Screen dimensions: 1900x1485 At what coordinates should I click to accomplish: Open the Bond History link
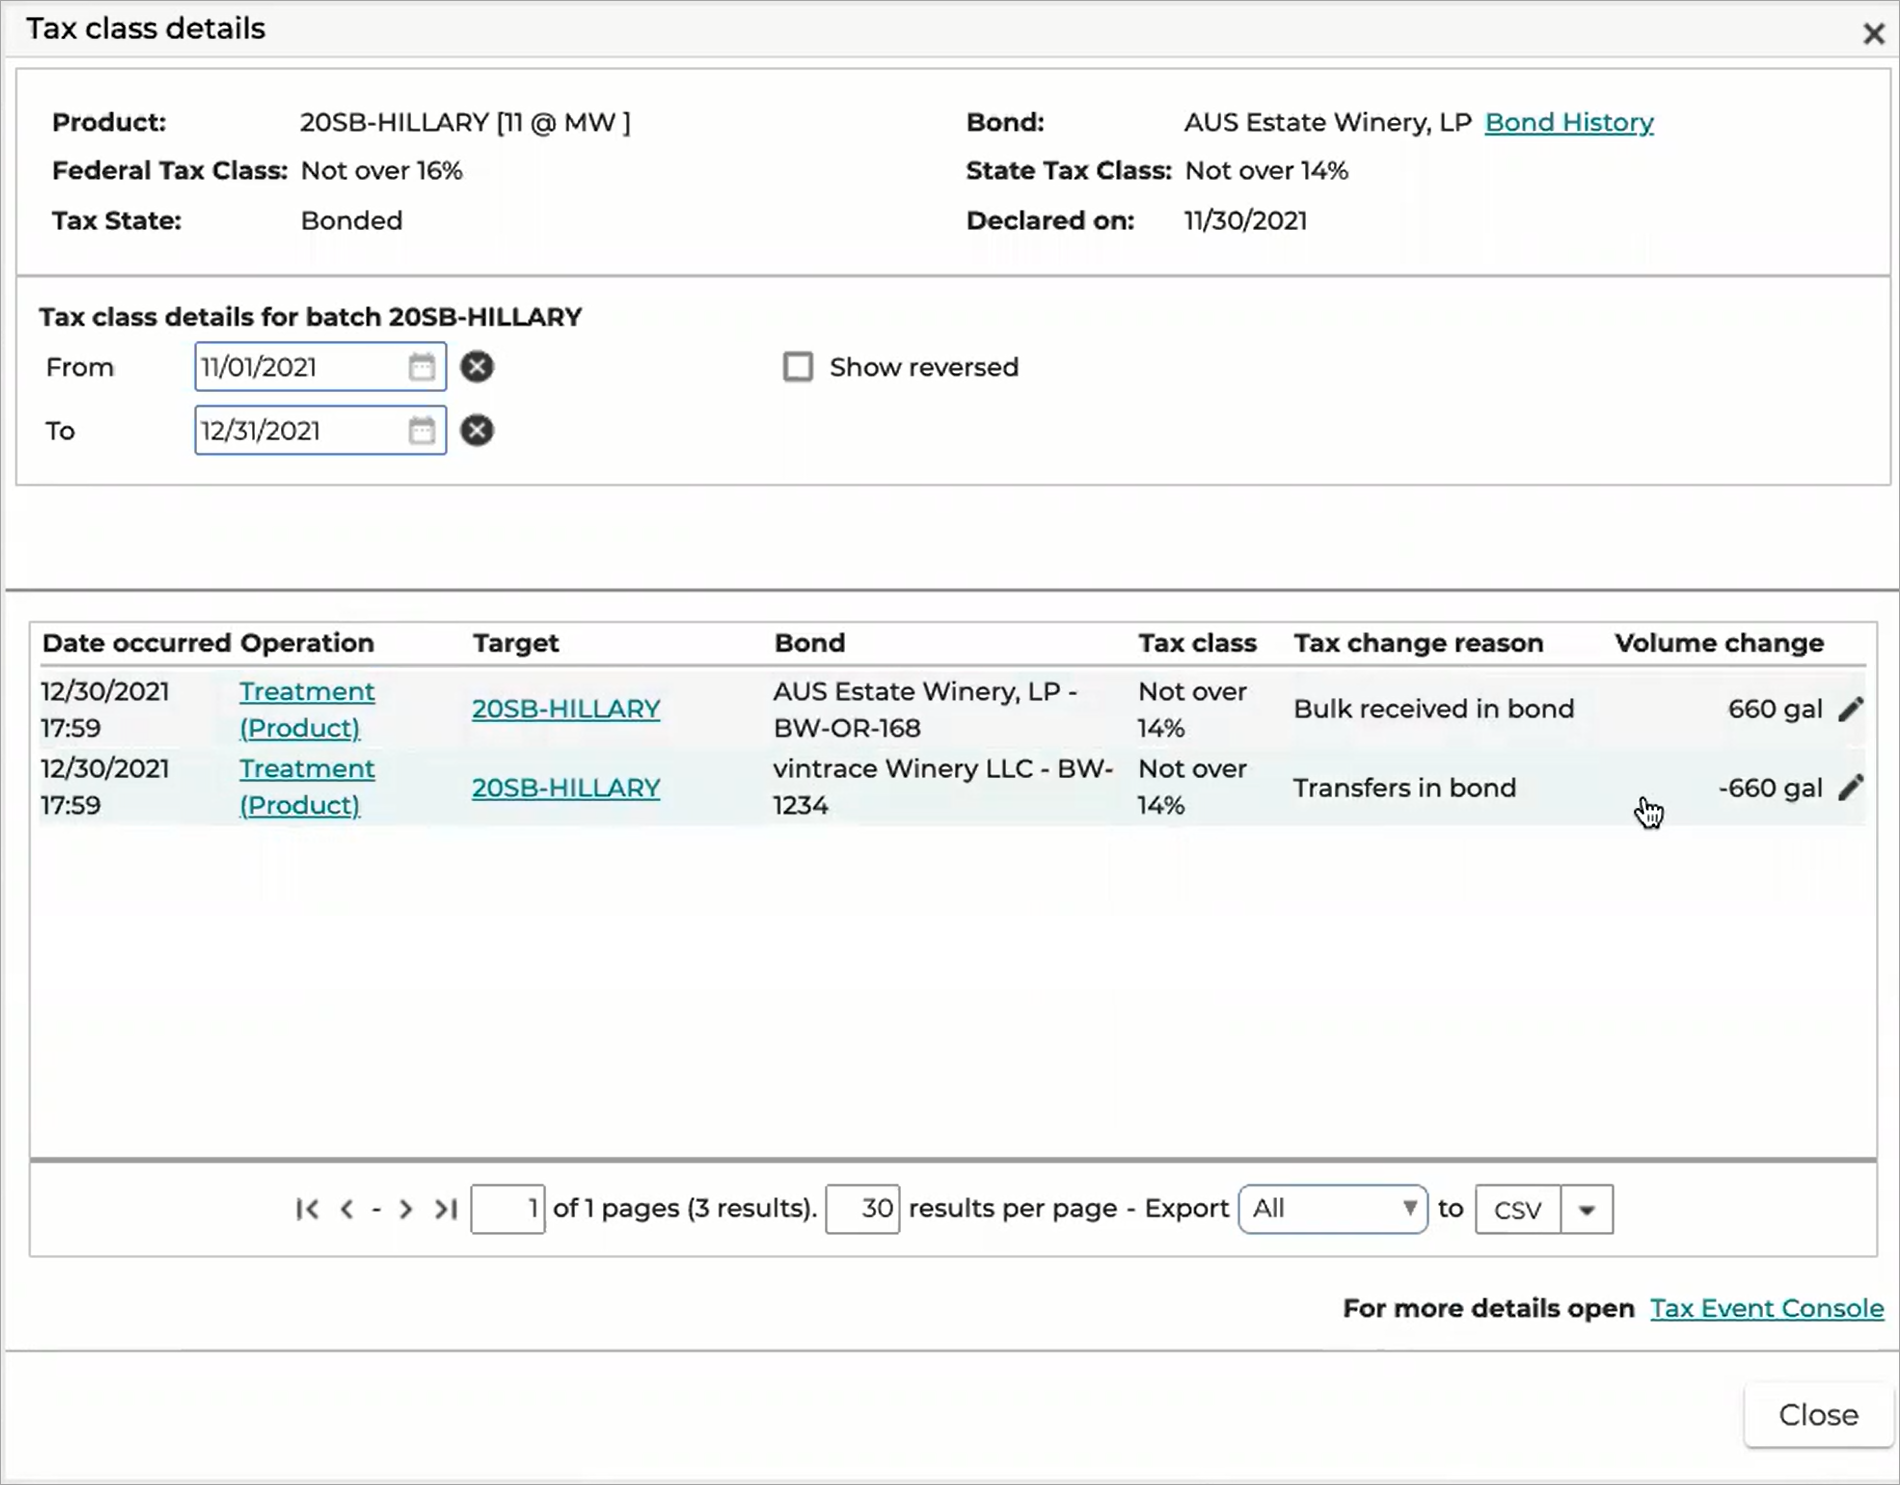point(1569,122)
